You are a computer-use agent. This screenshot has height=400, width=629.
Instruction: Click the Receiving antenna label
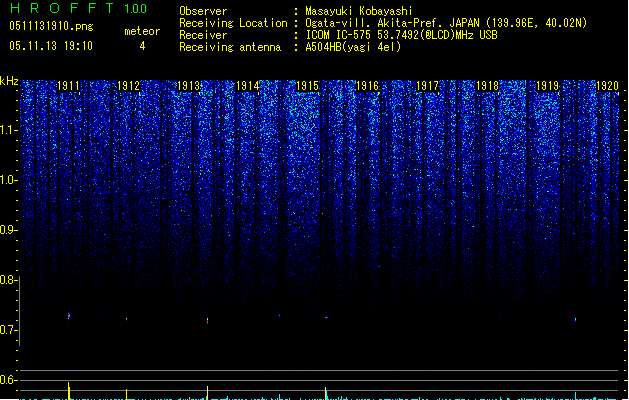[230, 47]
